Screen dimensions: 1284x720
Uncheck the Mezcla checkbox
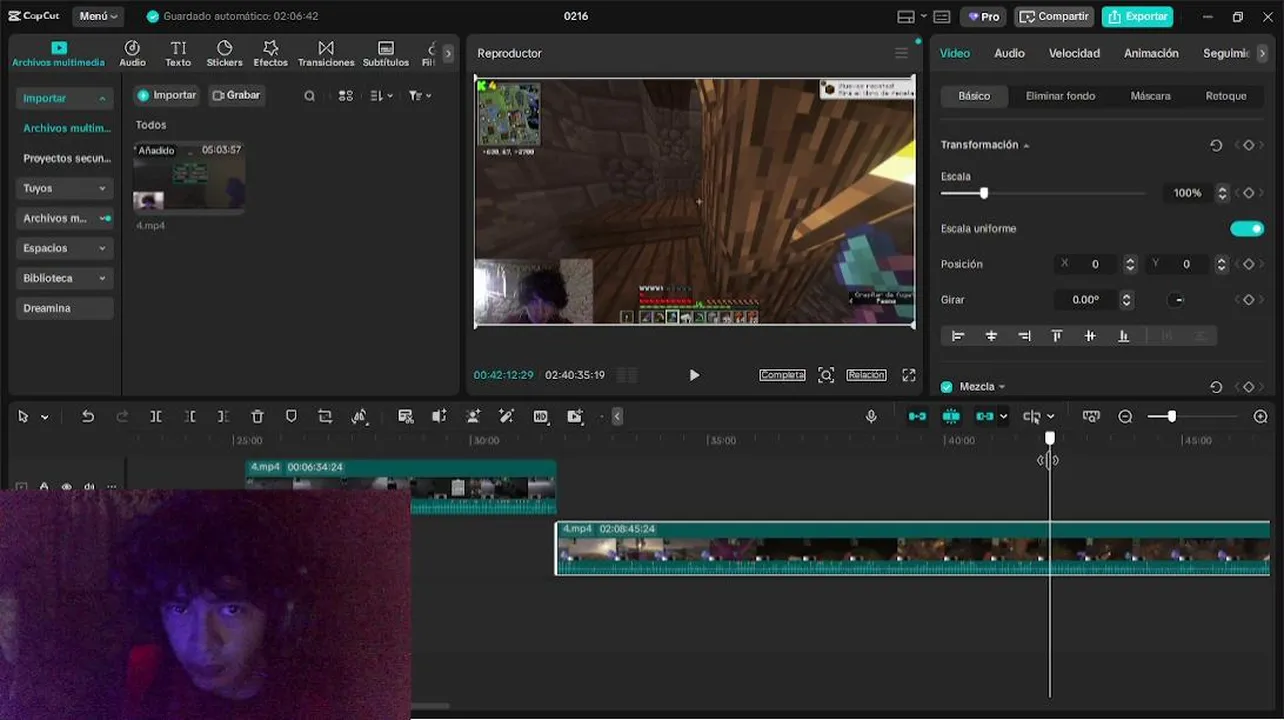tap(947, 387)
